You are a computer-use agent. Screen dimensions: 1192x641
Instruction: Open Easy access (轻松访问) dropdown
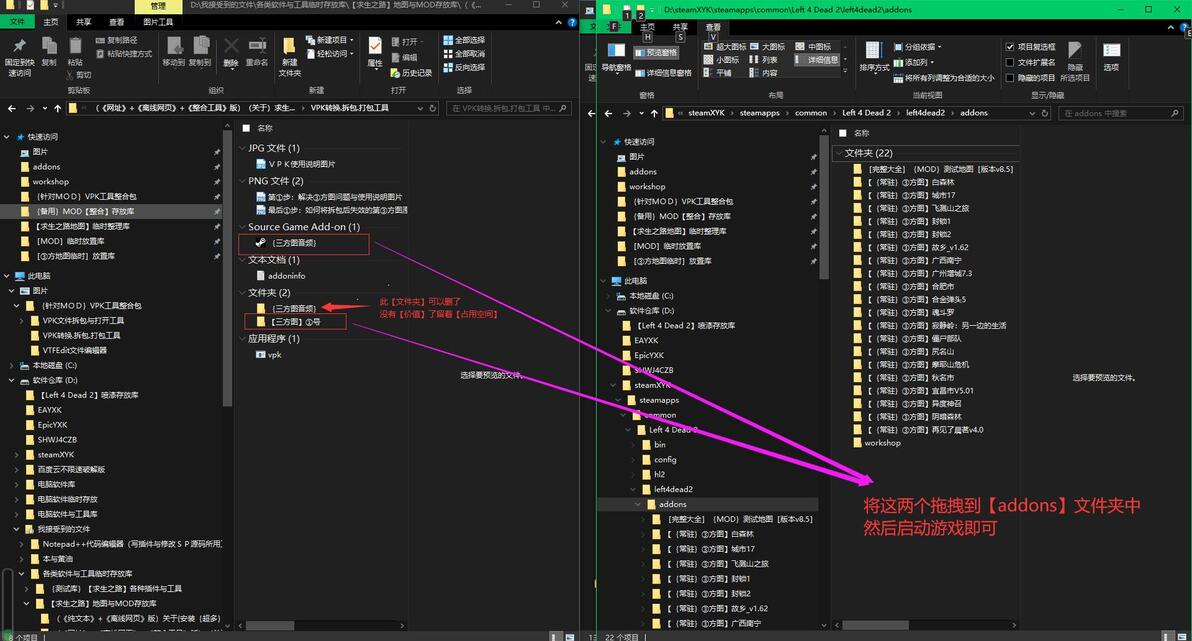tap(329, 54)
